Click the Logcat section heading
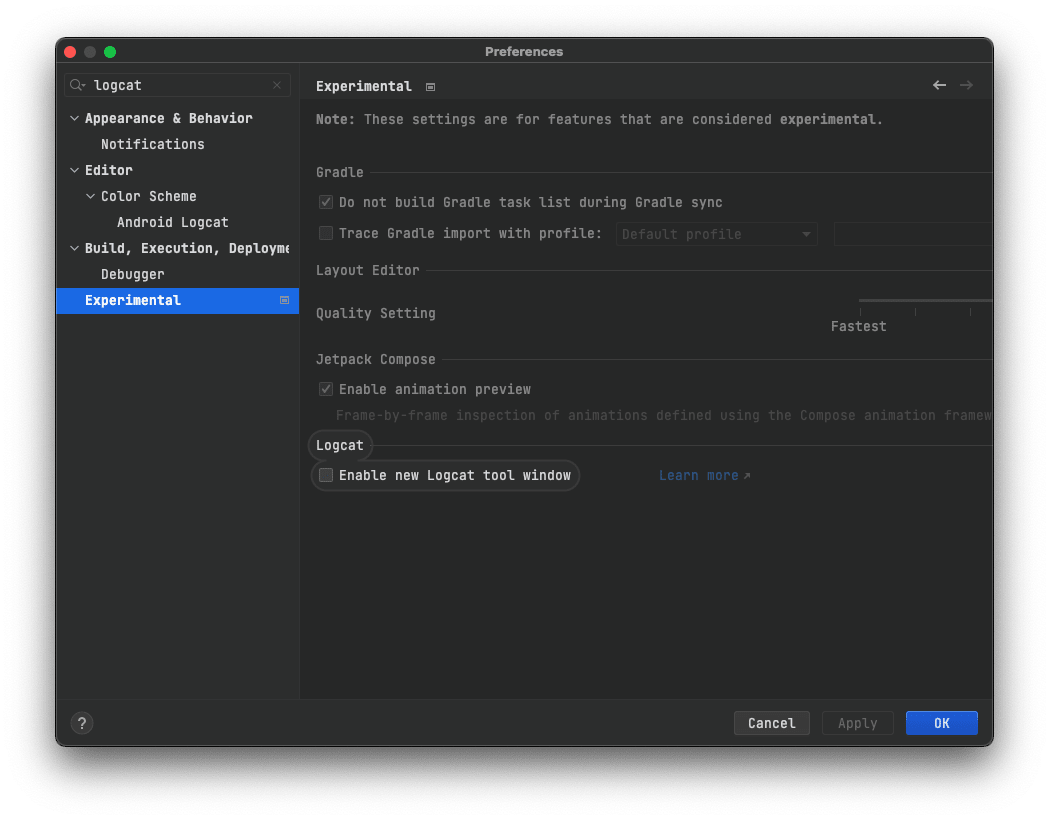Image resolution: width=1049 pixels, height=820 pixels. pos(340,445)
